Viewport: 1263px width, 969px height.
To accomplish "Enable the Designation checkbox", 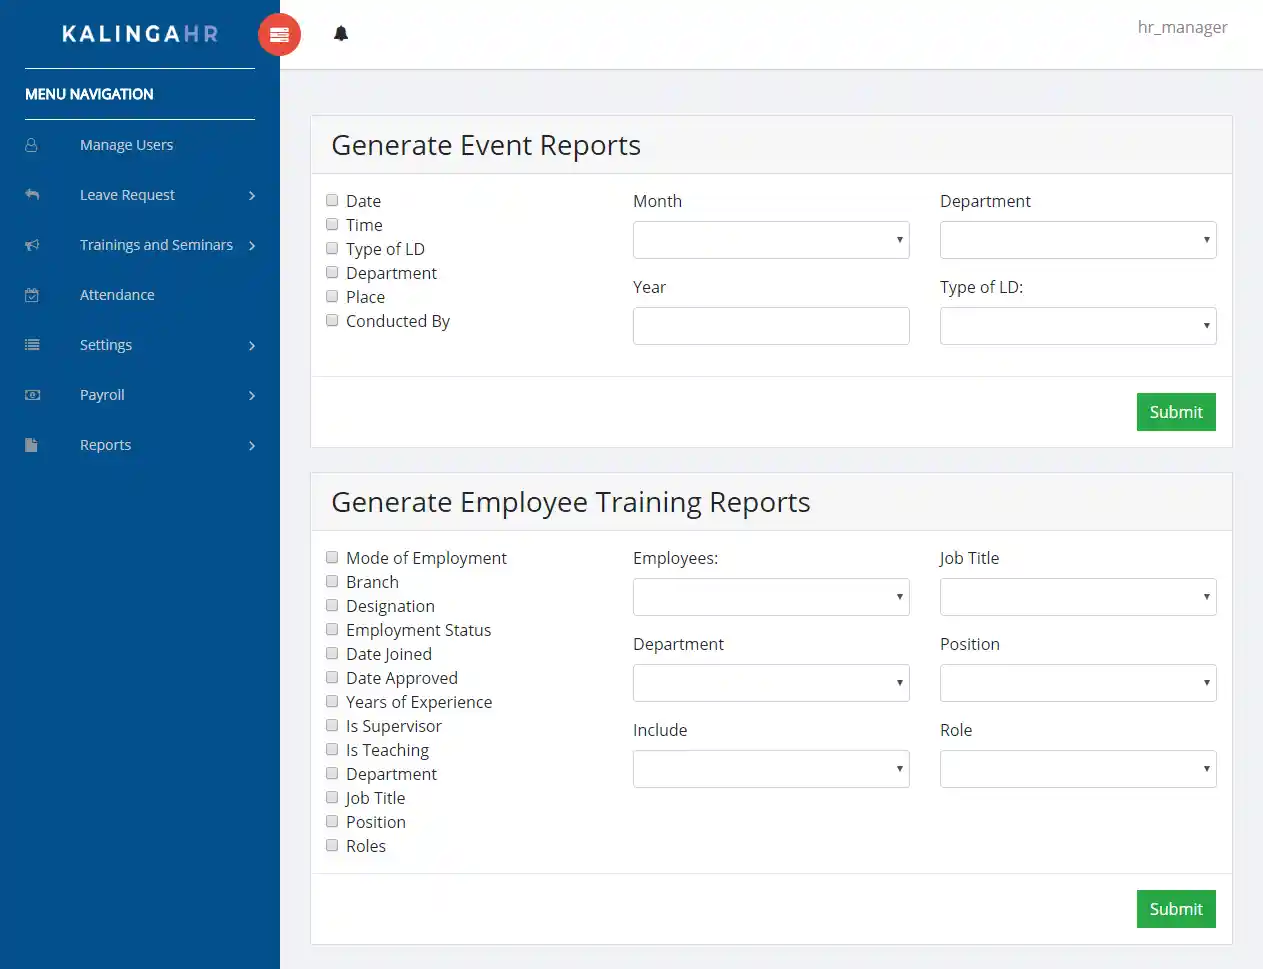I will [x=332, y=605].
